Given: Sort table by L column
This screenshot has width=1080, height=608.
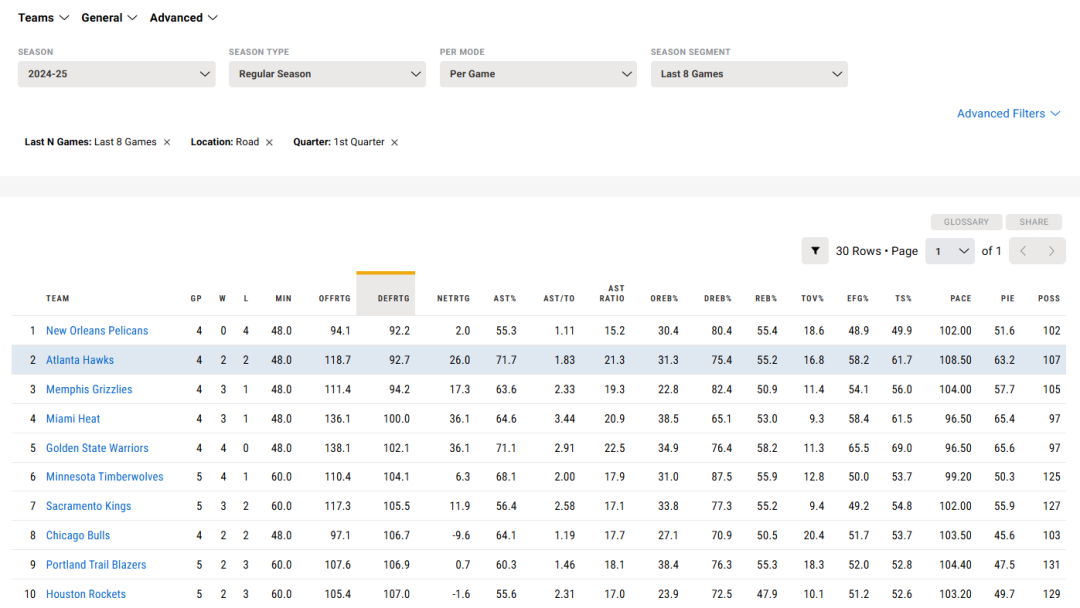Looking at the screenshot, I should click(246, 299).
